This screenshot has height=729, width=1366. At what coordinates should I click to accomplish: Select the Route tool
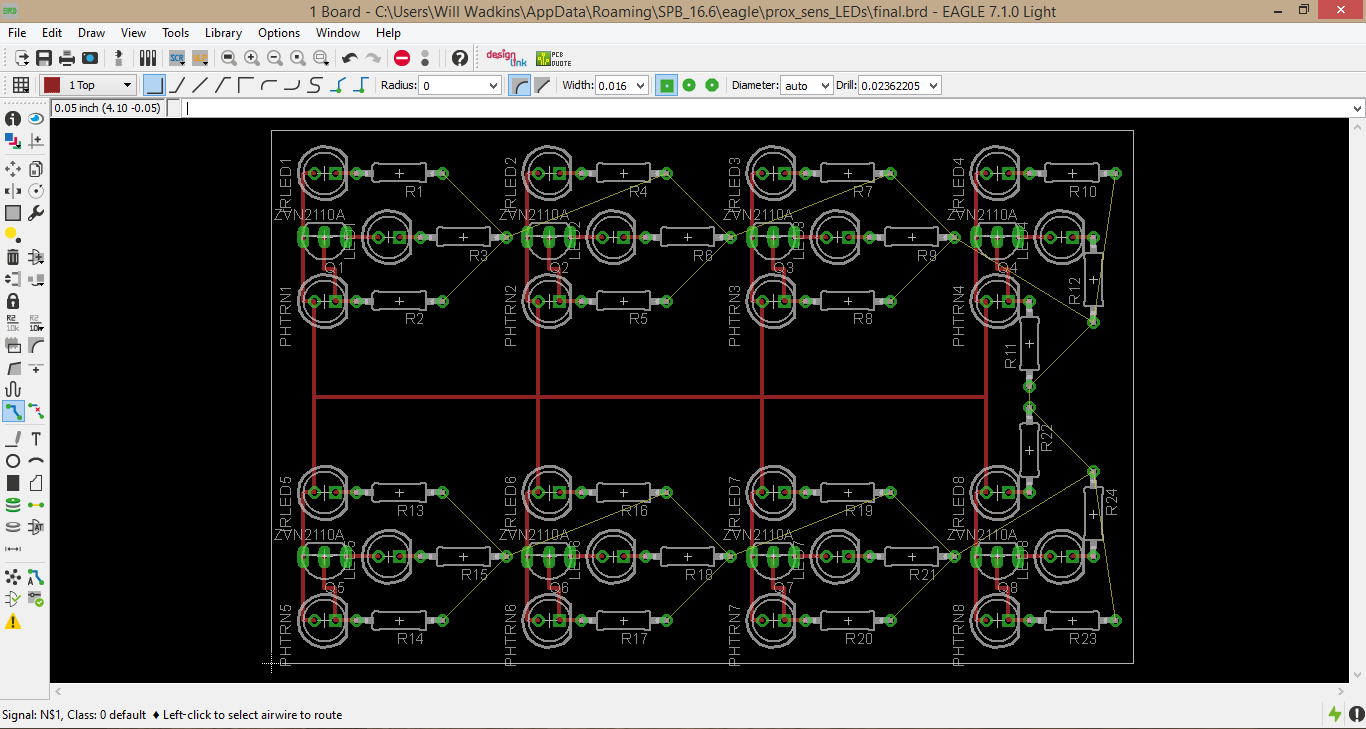[x=13, y=410]
